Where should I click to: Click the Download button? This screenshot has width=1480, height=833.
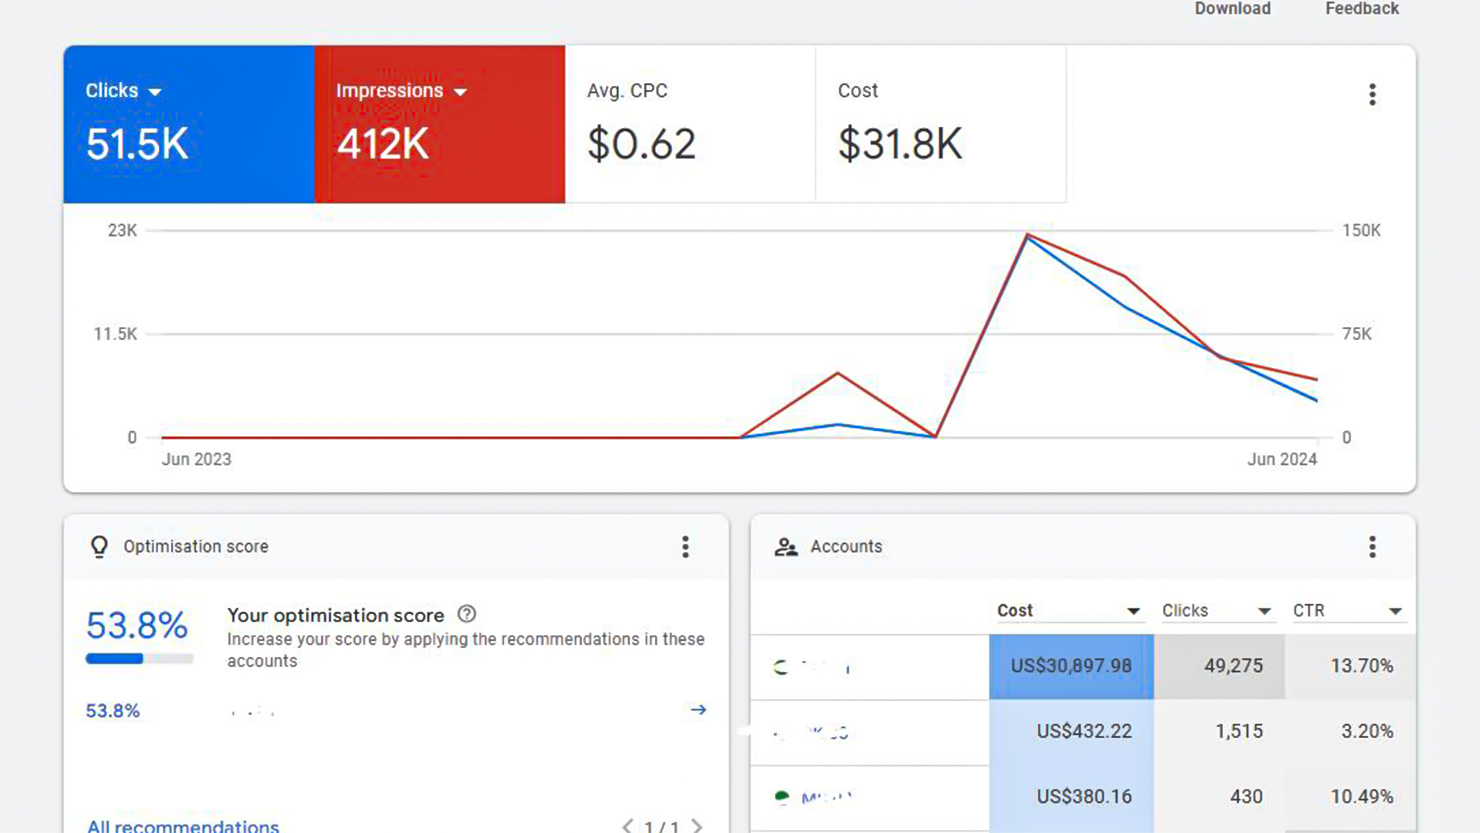coord(1232,9)
